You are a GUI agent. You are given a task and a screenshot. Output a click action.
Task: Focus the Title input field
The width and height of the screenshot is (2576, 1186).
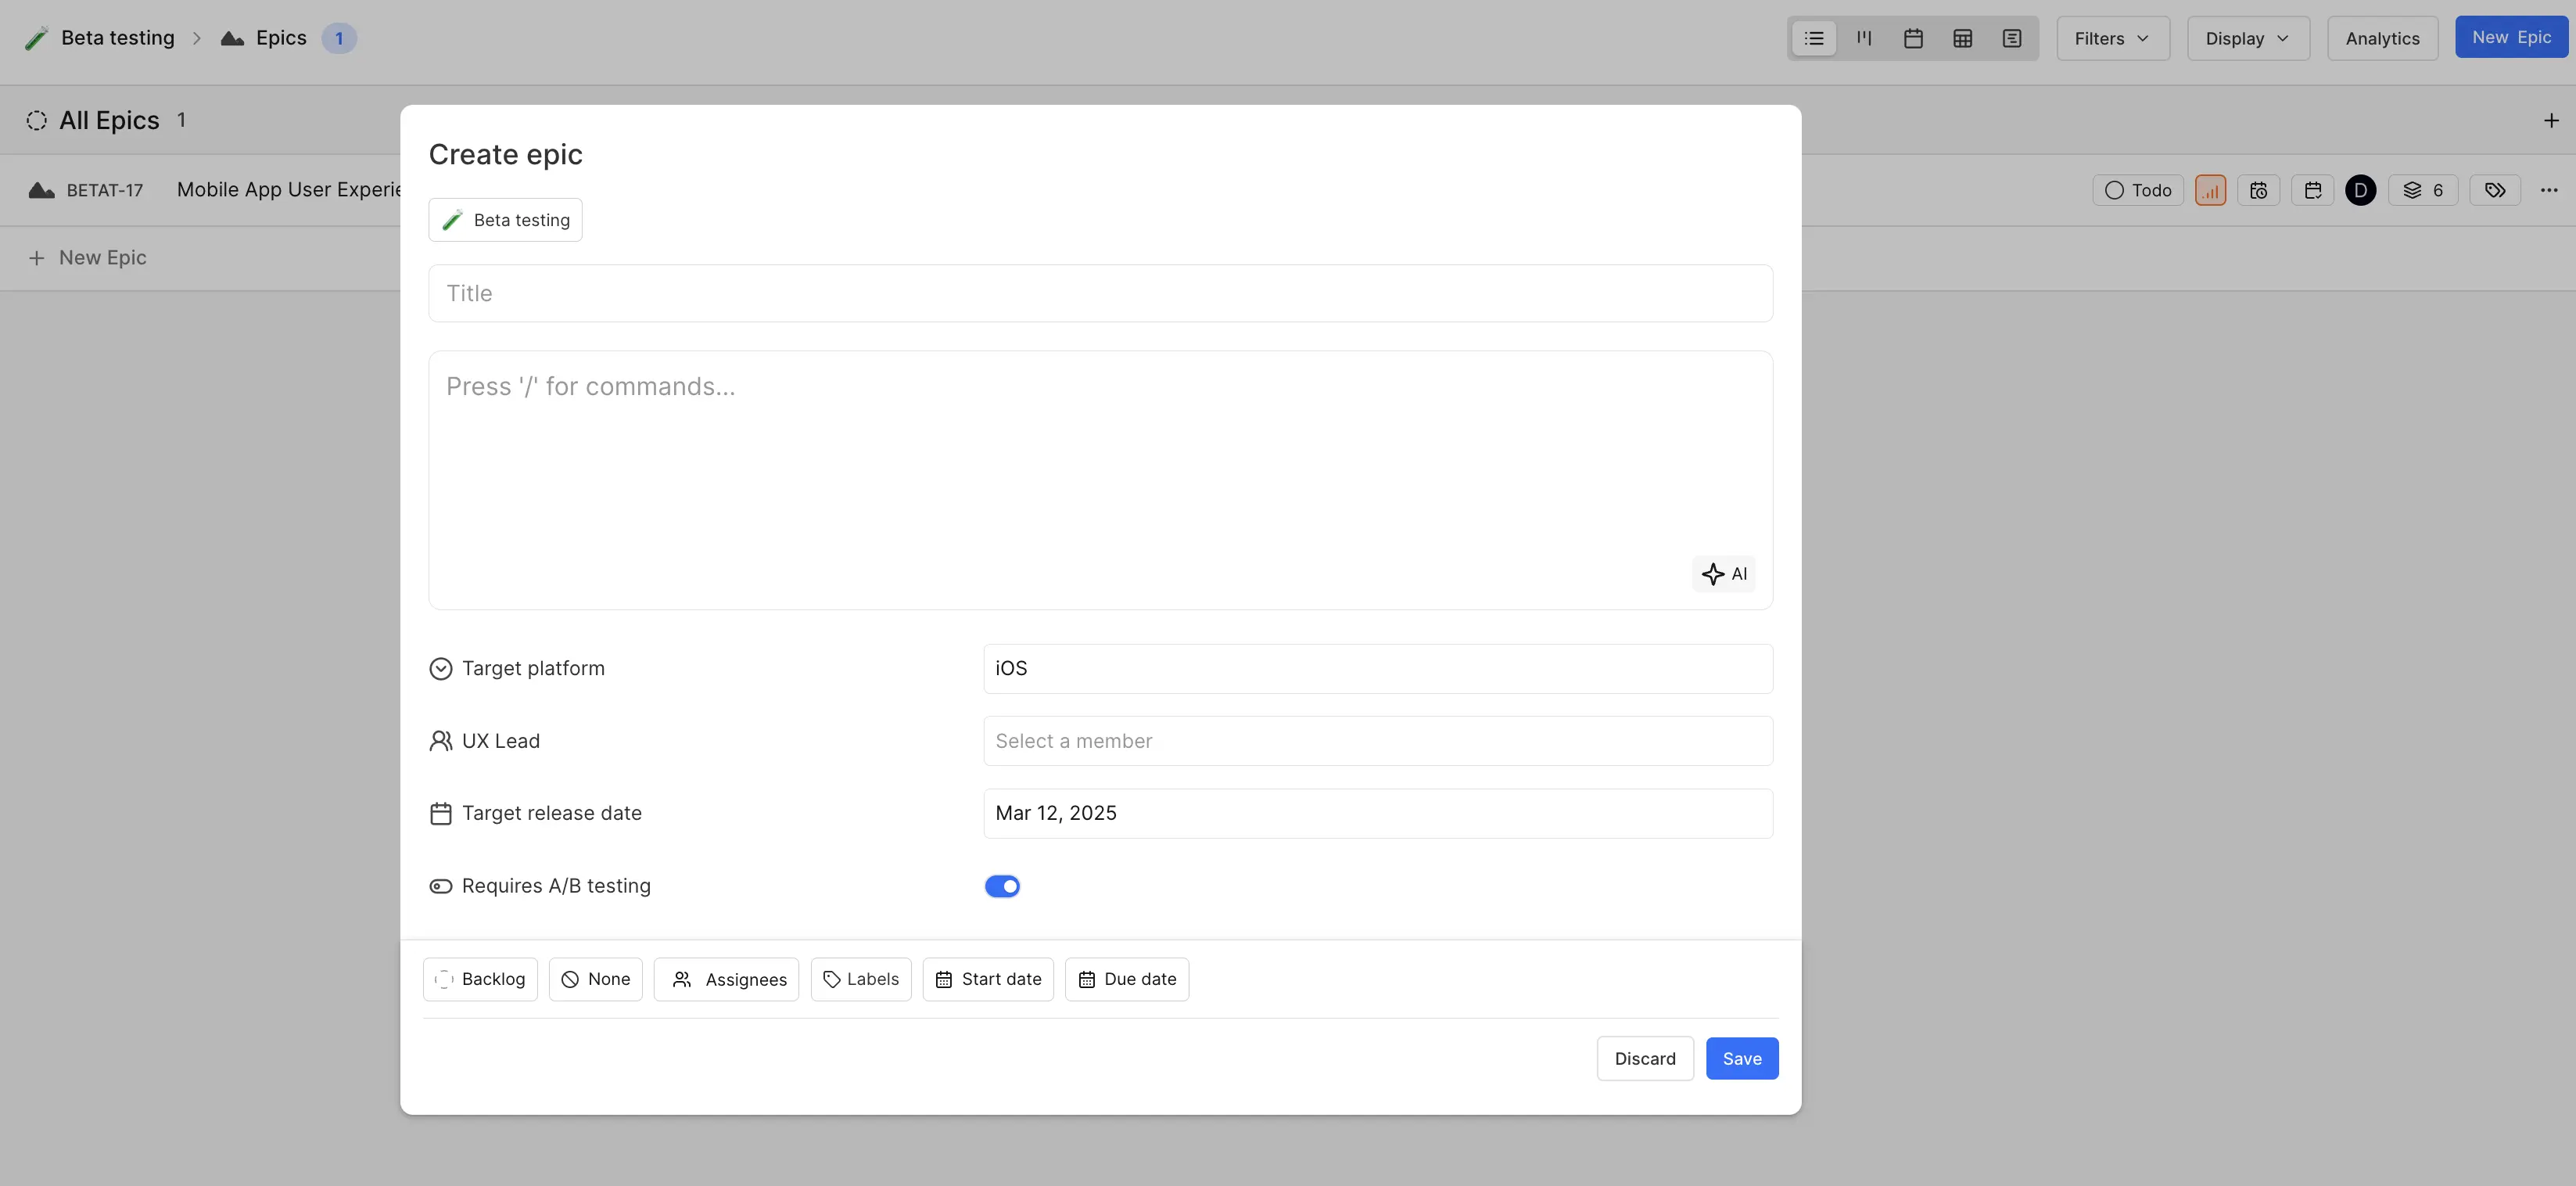[x=1100, y=293]
